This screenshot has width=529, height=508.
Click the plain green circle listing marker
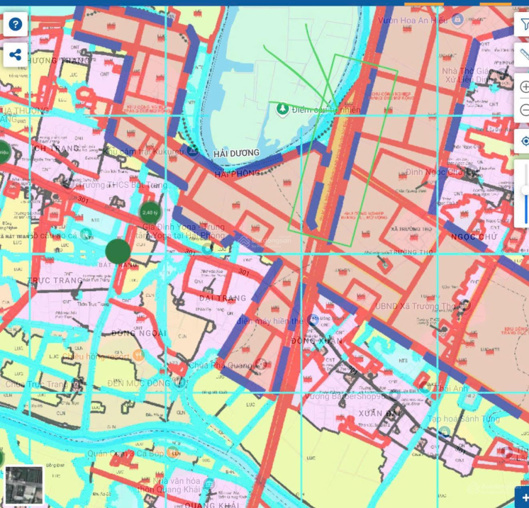tap(118, 251)
